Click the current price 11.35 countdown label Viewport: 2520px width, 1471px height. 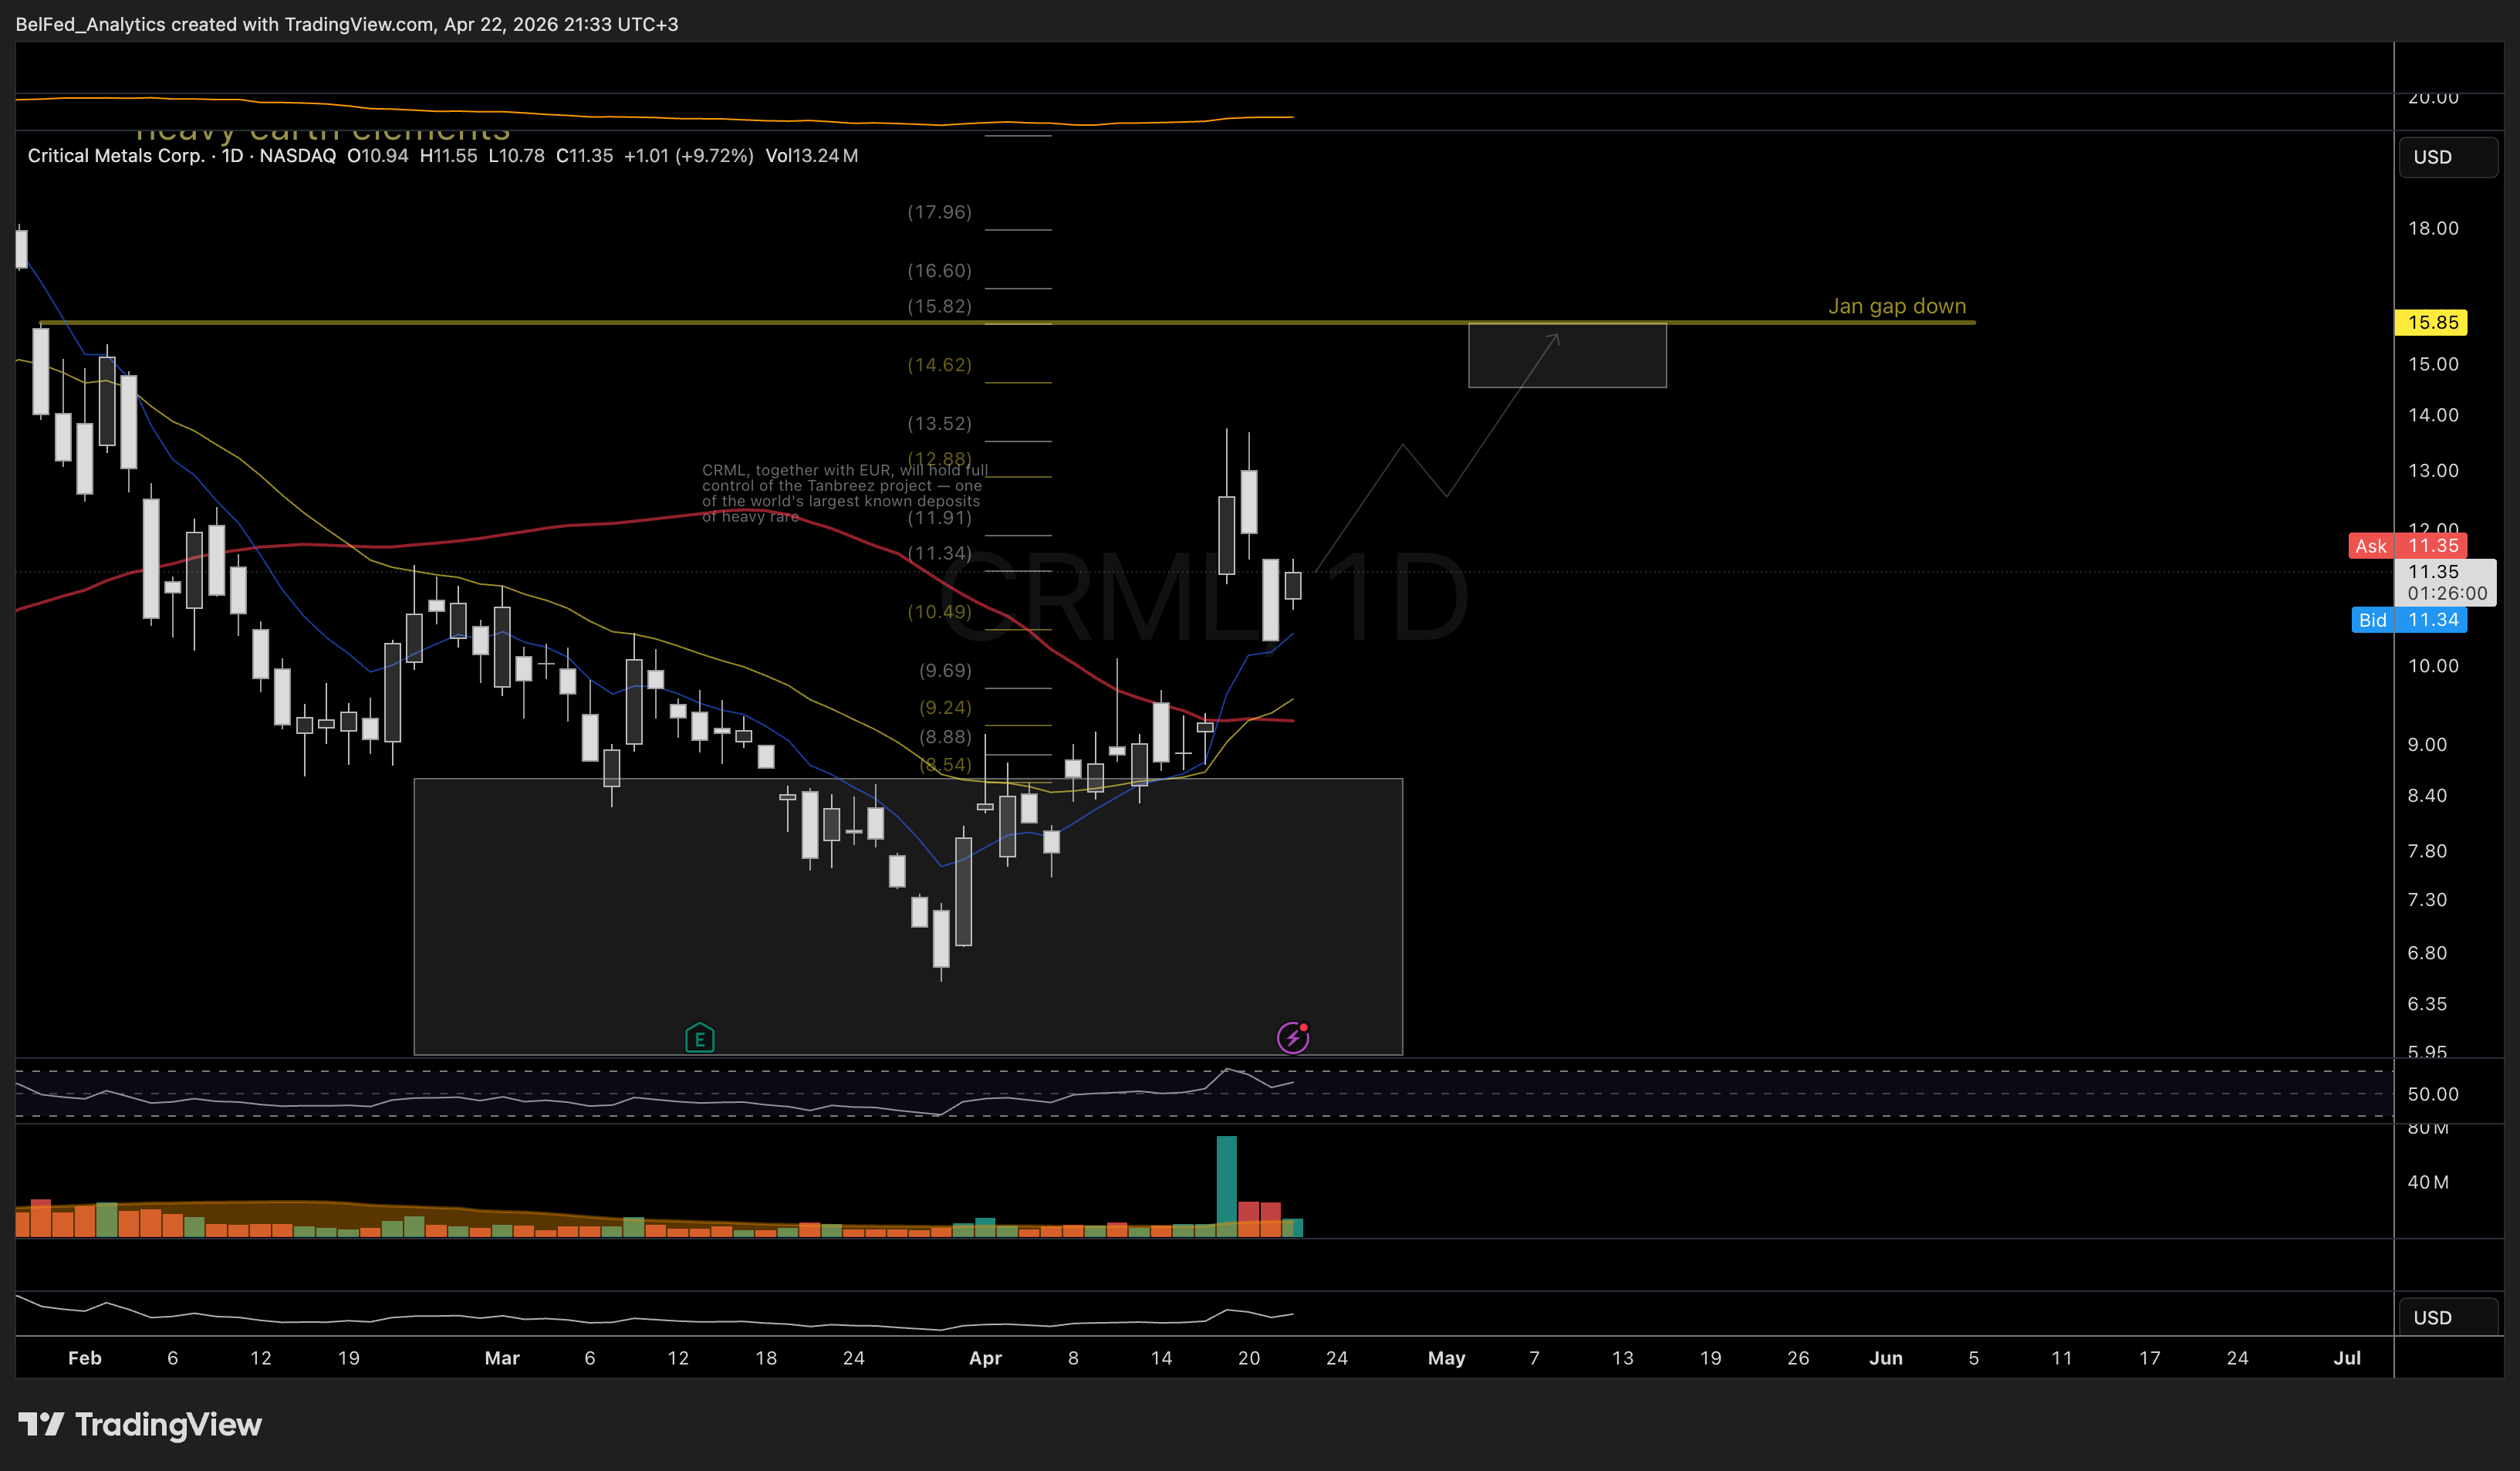pyautogui.click(x=2445, y=582)
